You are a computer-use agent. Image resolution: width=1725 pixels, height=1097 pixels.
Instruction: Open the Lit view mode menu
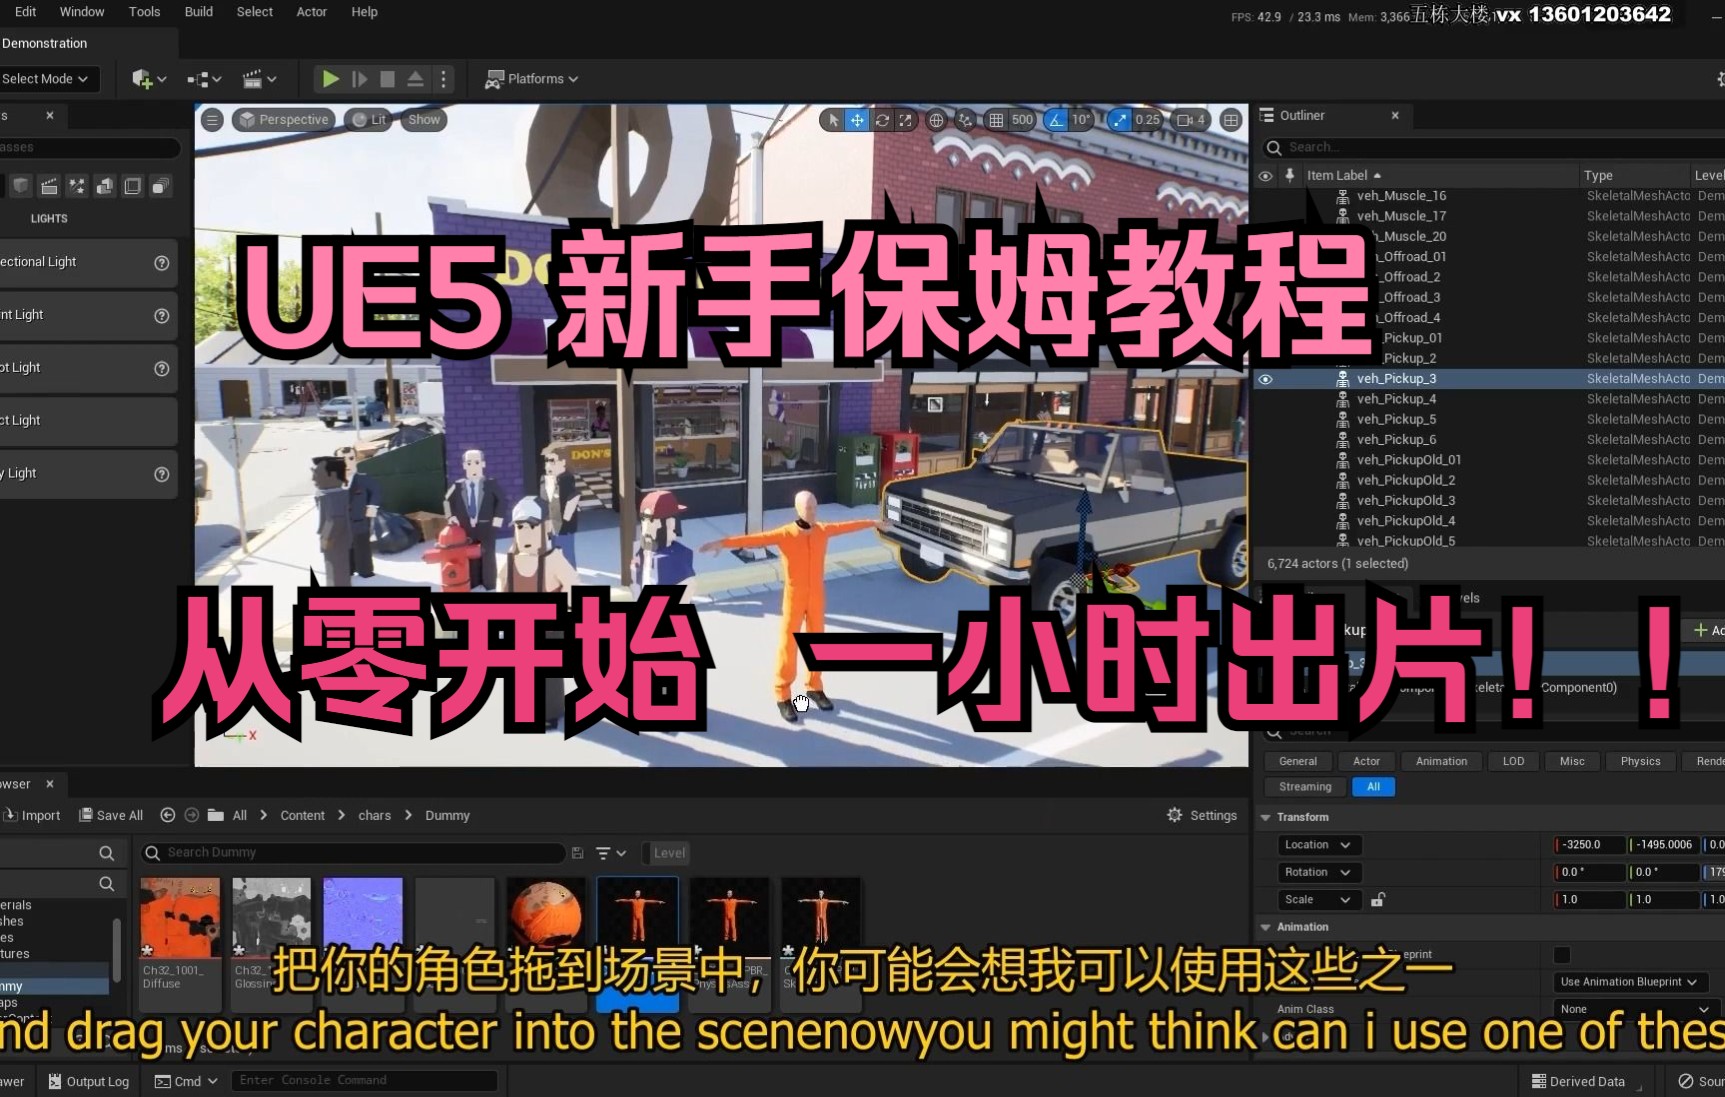369,120
